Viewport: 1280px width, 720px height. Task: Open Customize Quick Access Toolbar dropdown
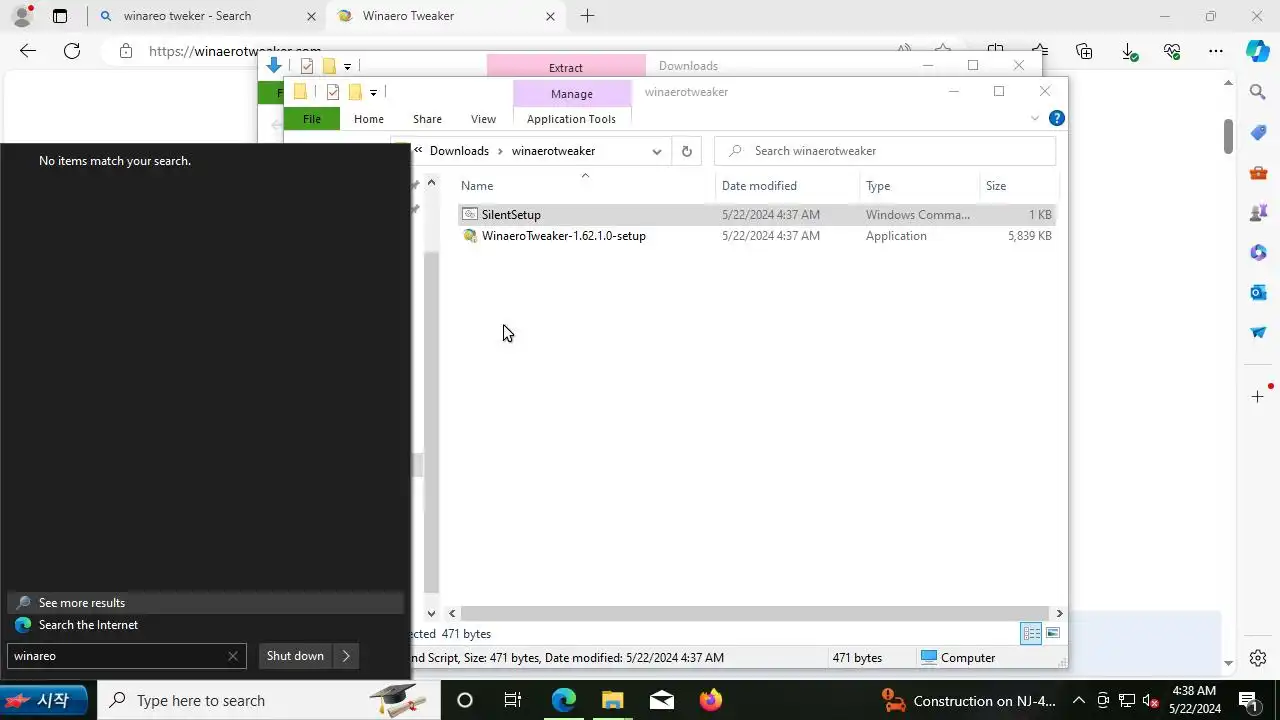tap(373, 92)
